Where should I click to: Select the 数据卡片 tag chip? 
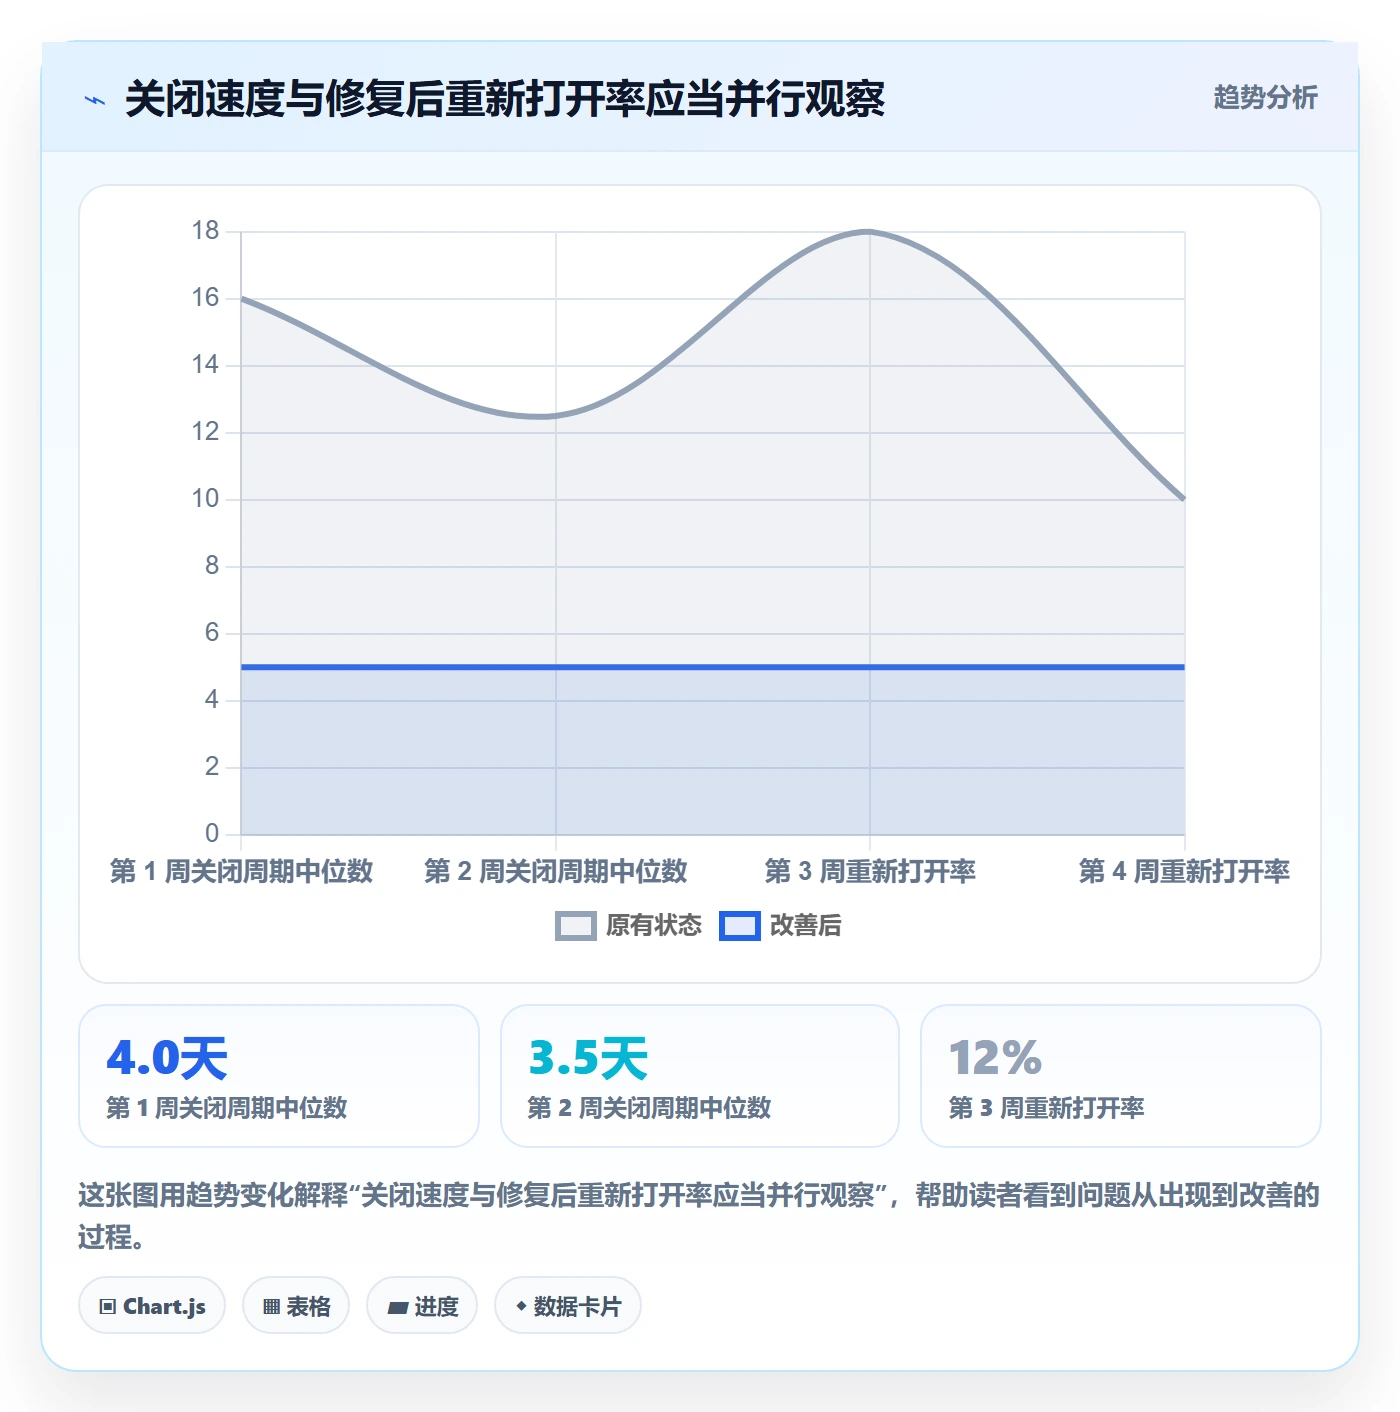pos(568,1305)
